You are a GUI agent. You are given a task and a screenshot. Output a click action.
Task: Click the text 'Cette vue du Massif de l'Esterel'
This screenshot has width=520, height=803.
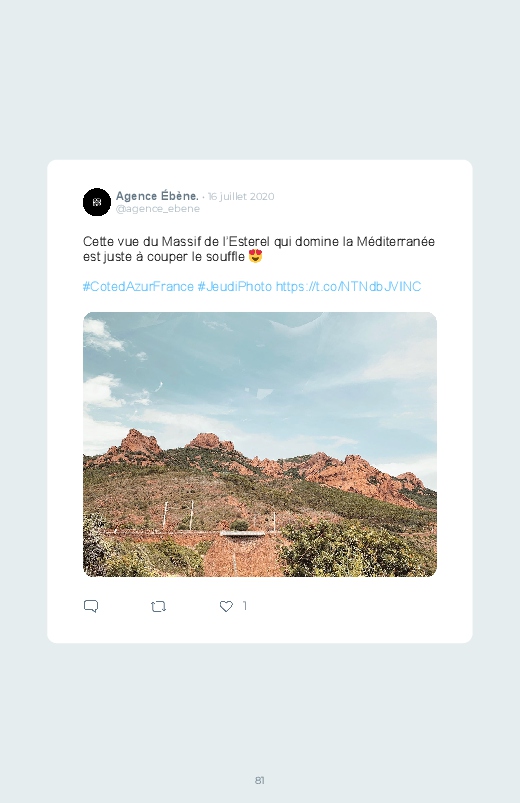pos(177,241)
